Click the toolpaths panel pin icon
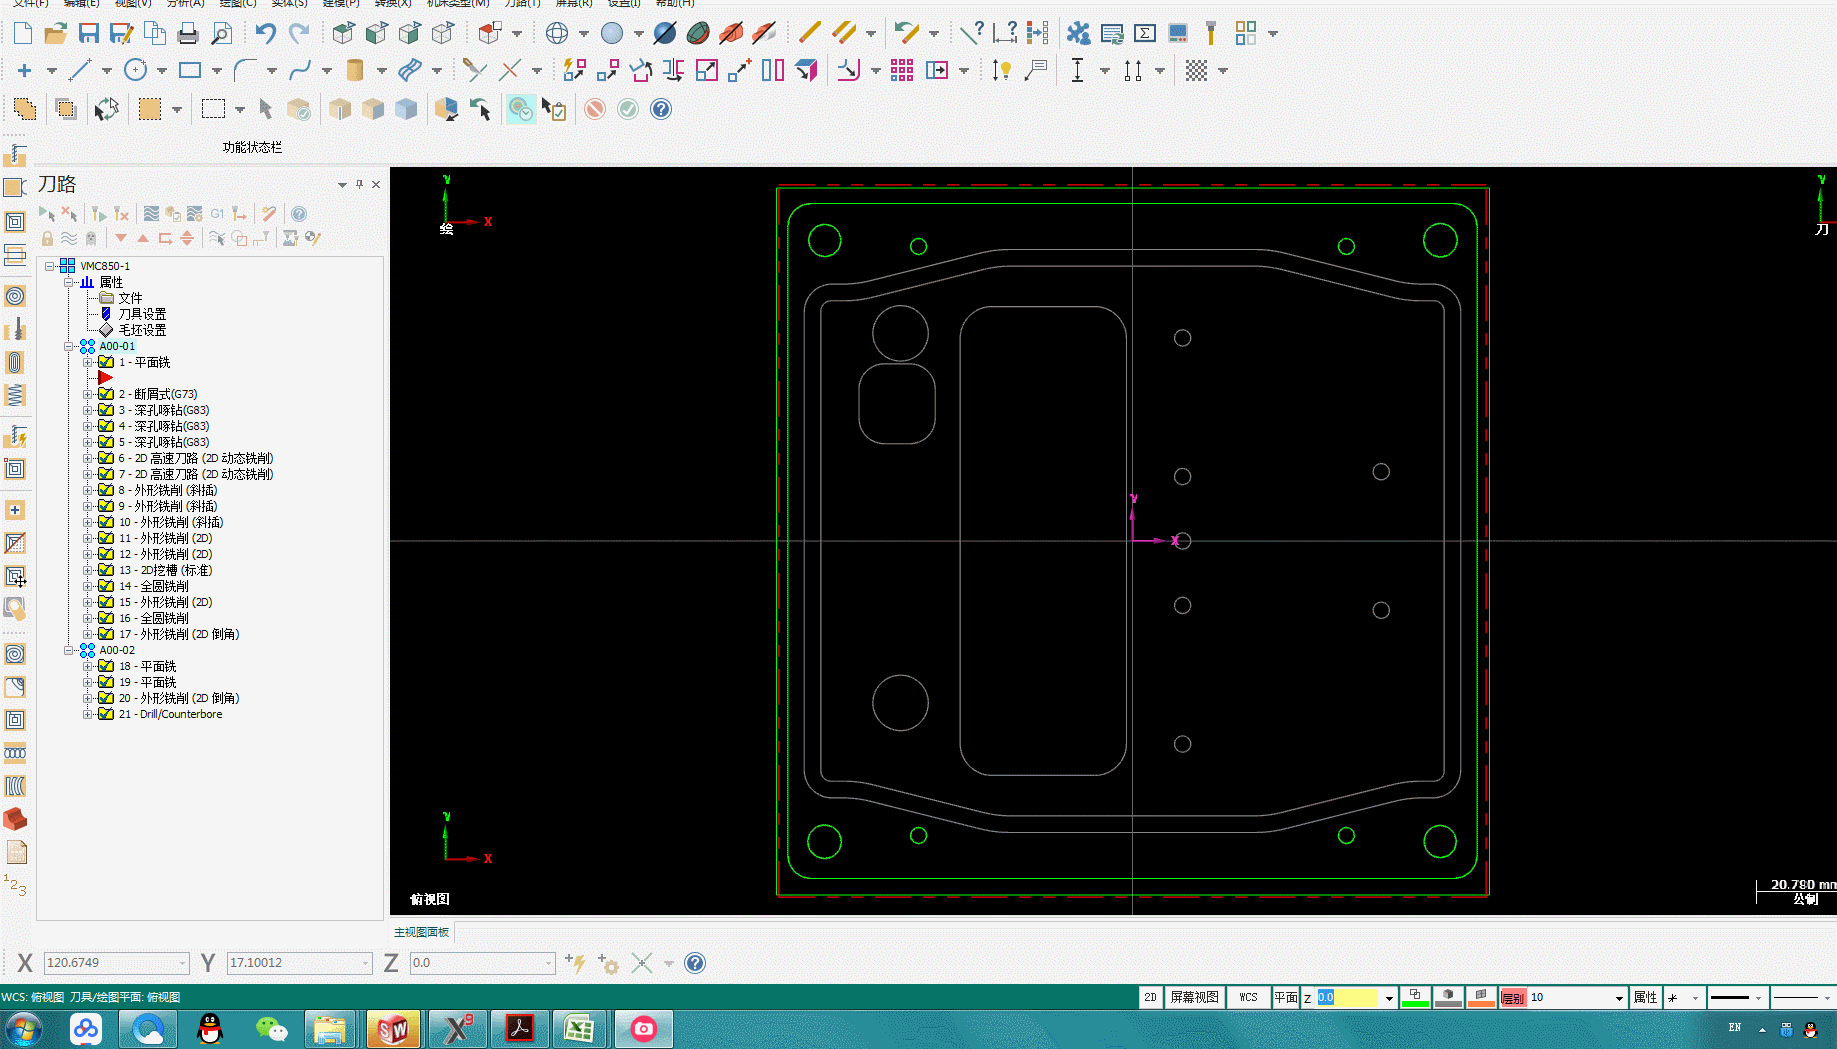Viewport: 1837px width, 1049px height. [x=359, y=184]
